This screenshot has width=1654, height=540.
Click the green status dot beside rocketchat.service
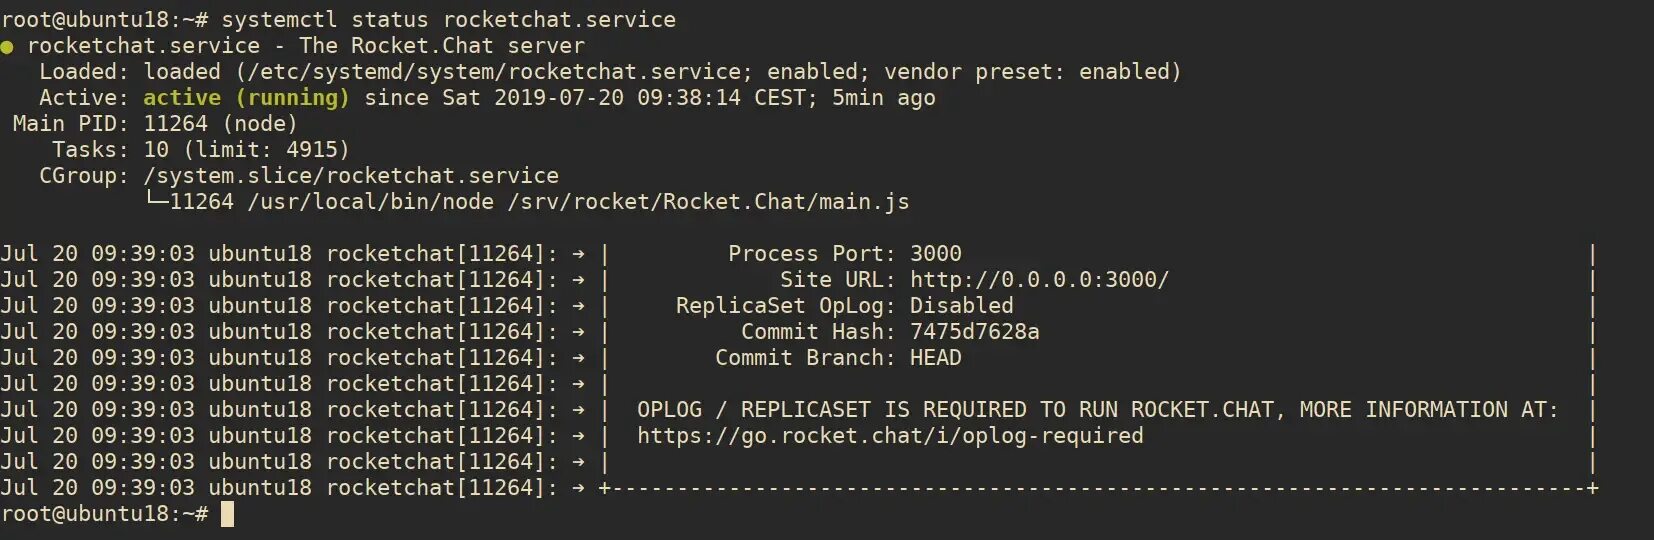7,47
